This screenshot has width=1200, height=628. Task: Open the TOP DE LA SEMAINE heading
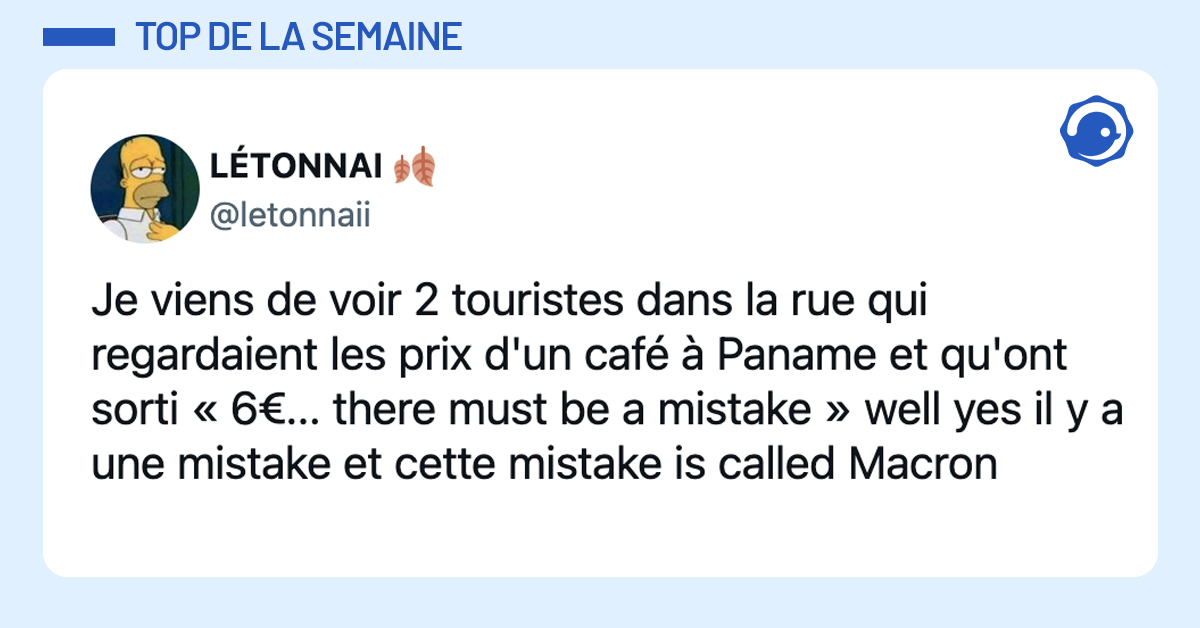298,37
